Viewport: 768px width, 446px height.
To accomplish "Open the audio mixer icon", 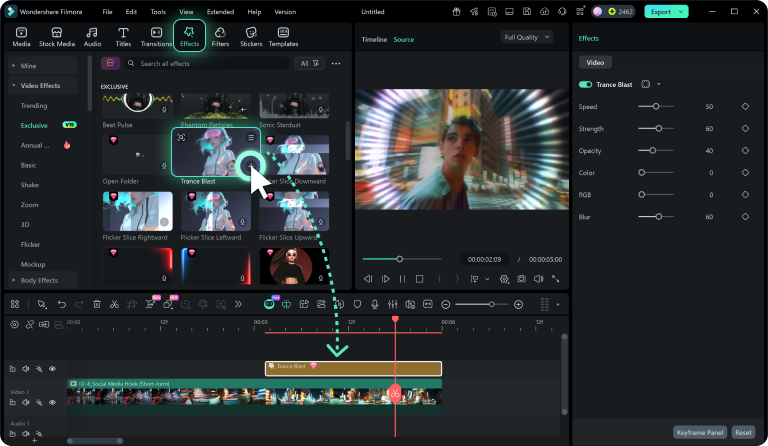I will [392, 305].
